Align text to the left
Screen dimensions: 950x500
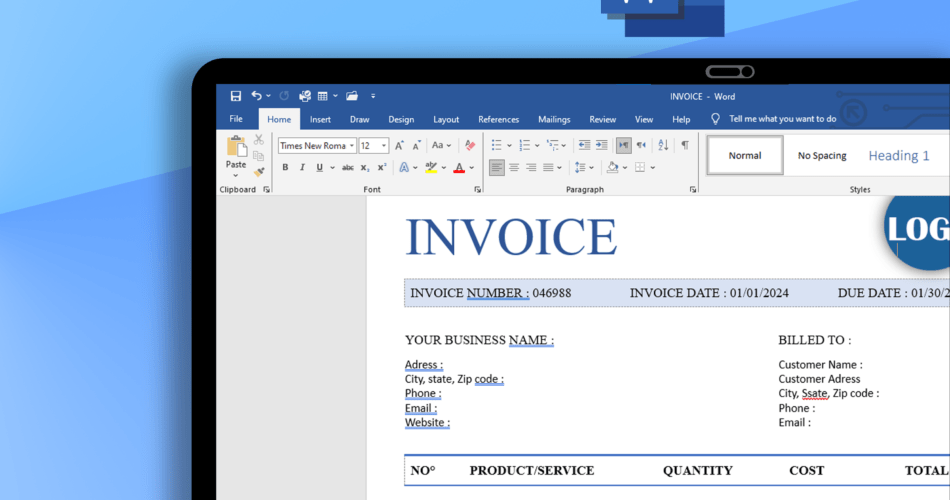(x=496, y=167)
